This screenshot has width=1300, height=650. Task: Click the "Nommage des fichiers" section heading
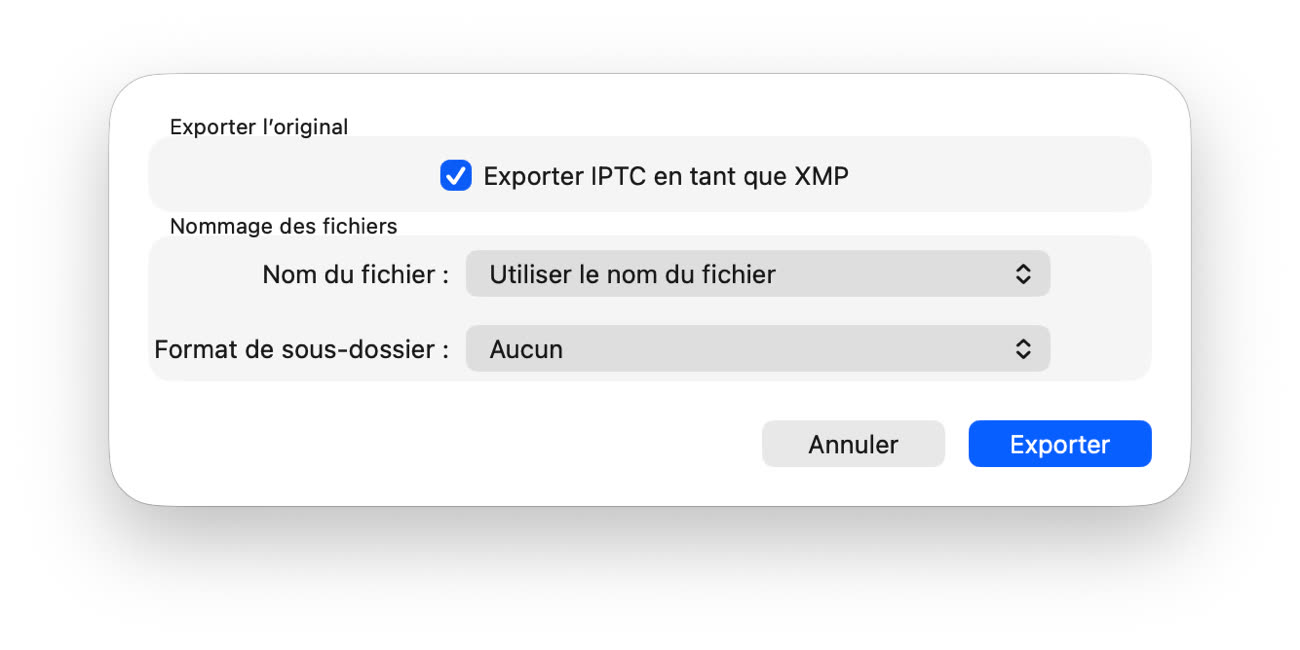(x=283, y=226)
